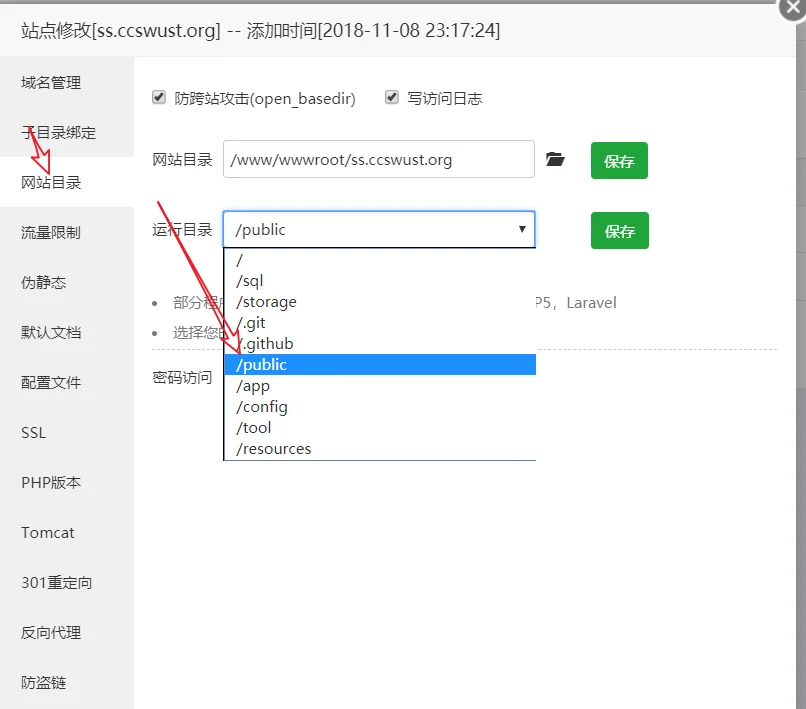806x709 pixels.
Task: Click the 密码访问 label
Action: point(182,377)
